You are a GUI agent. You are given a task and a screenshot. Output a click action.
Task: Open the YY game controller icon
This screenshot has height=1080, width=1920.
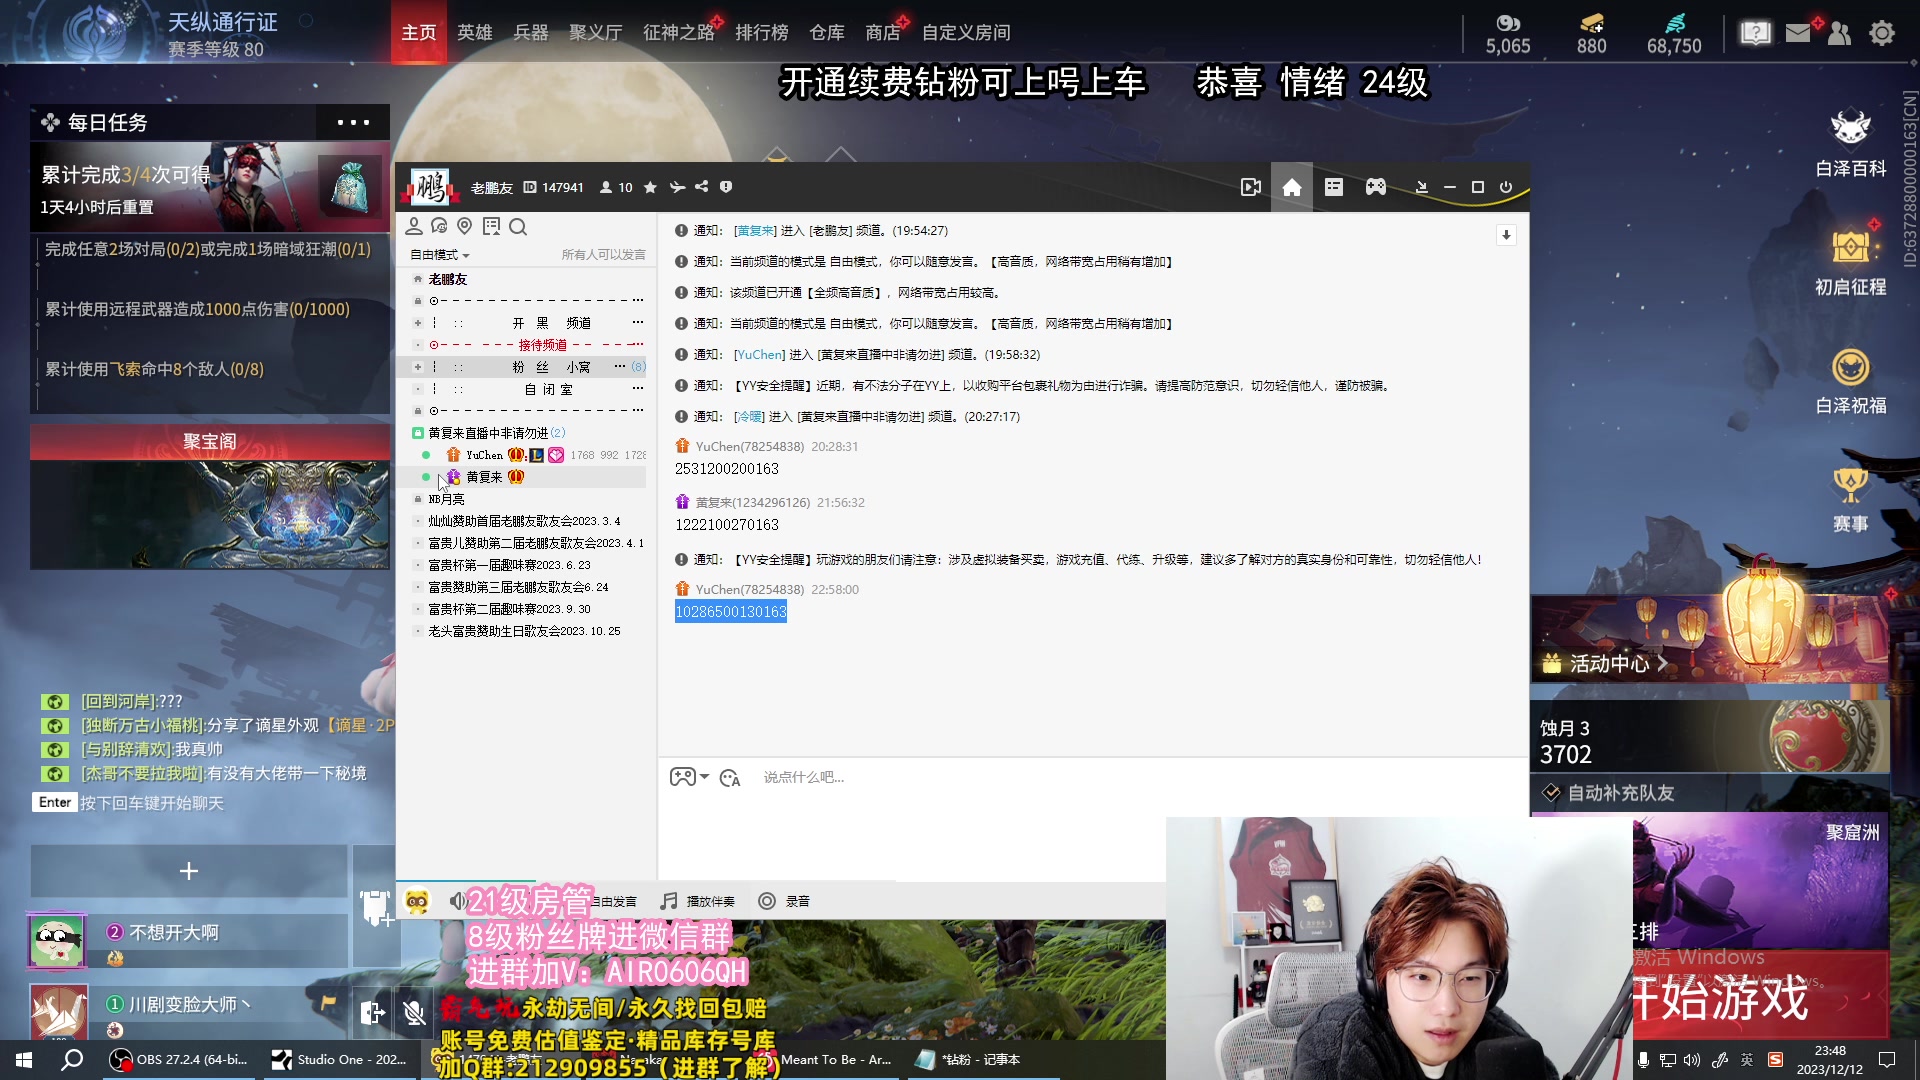(x=1376, y=187)
